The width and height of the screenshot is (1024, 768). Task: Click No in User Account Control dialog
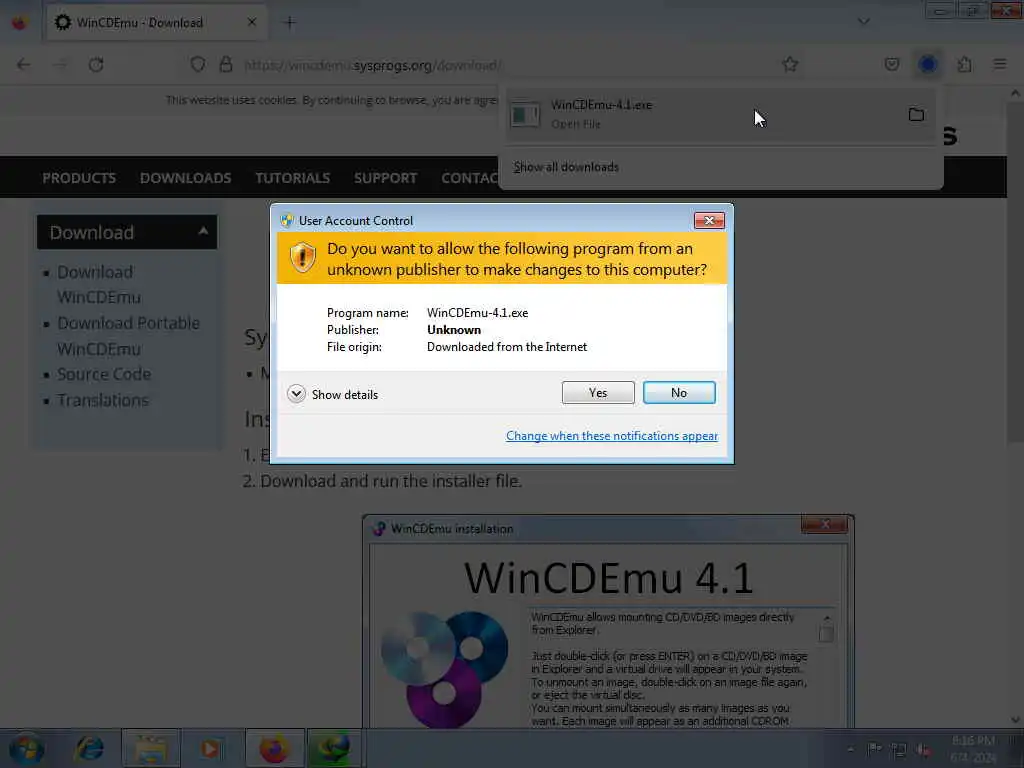tap(679, 392)
